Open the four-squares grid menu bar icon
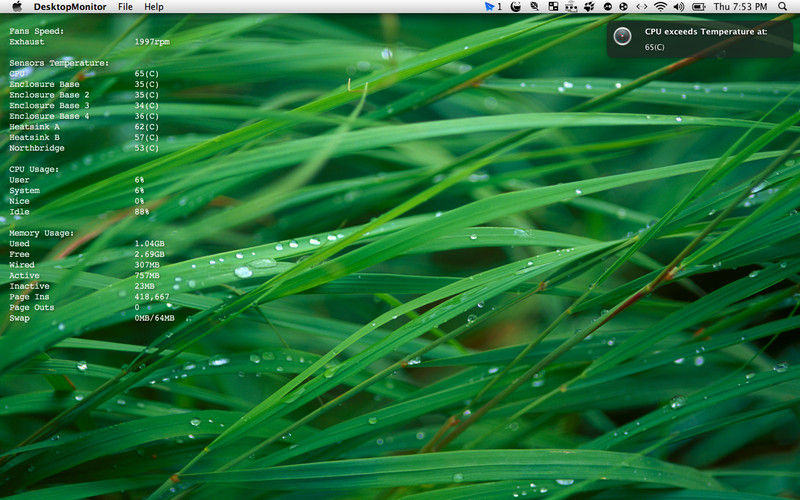Image resolution: width=800 pixels, height=500 pixels. (x=553, y=7)
